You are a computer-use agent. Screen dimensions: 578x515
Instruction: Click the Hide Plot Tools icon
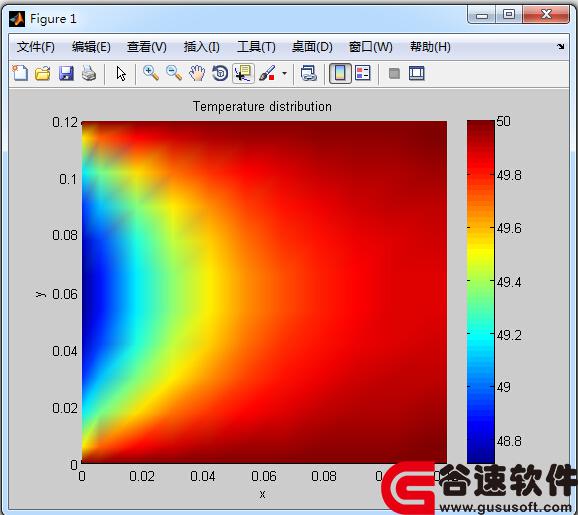pos(394,73)
